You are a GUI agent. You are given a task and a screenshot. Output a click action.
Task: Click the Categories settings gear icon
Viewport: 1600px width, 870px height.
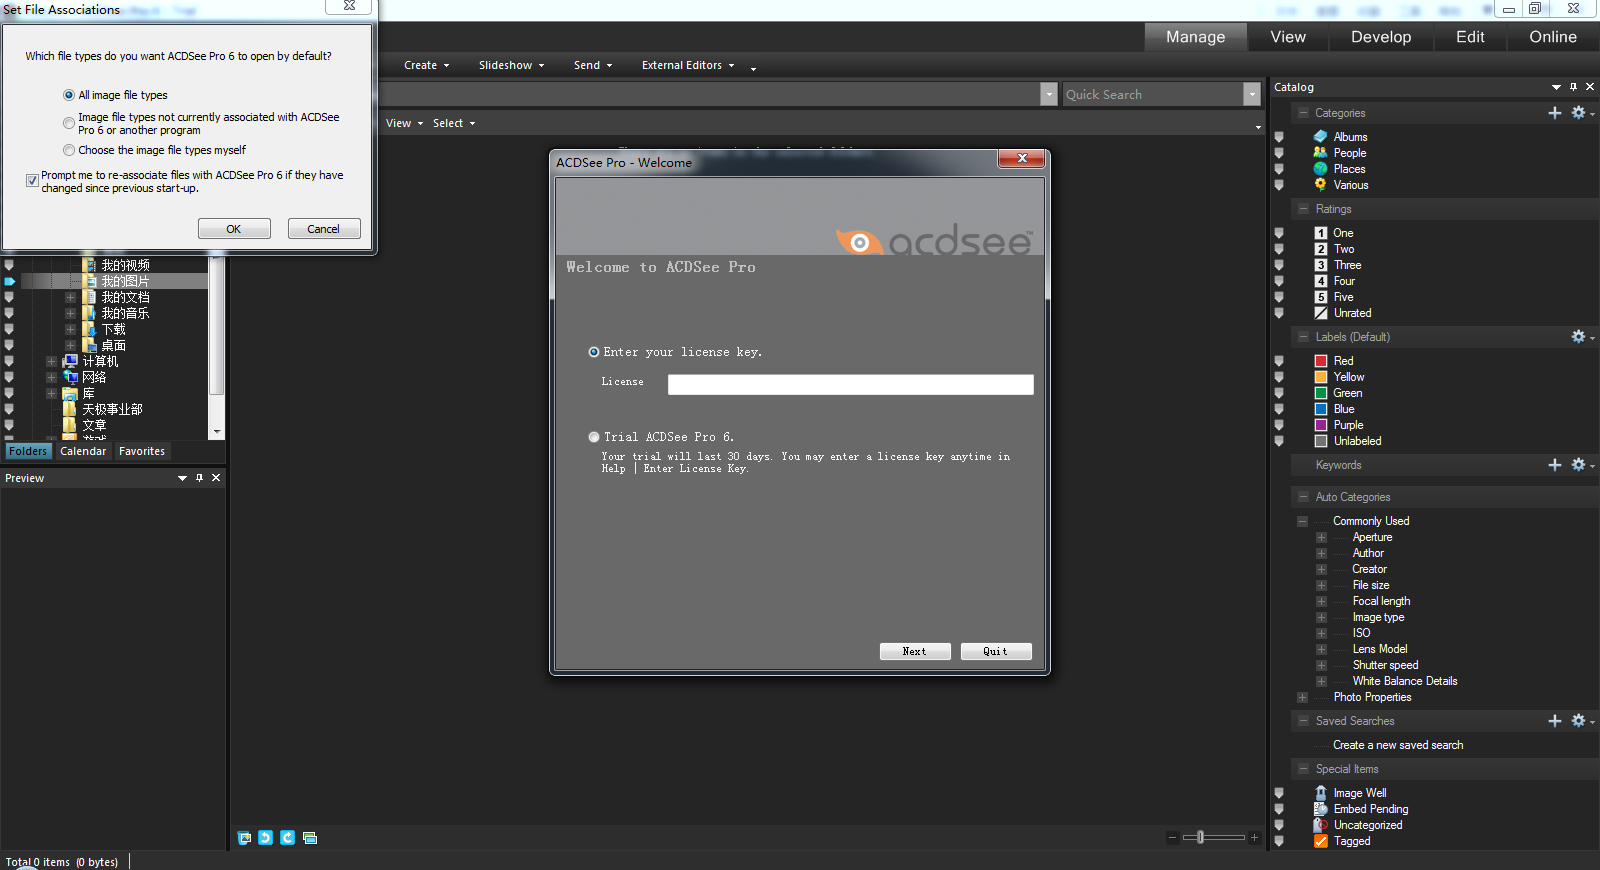point(1578,113)
